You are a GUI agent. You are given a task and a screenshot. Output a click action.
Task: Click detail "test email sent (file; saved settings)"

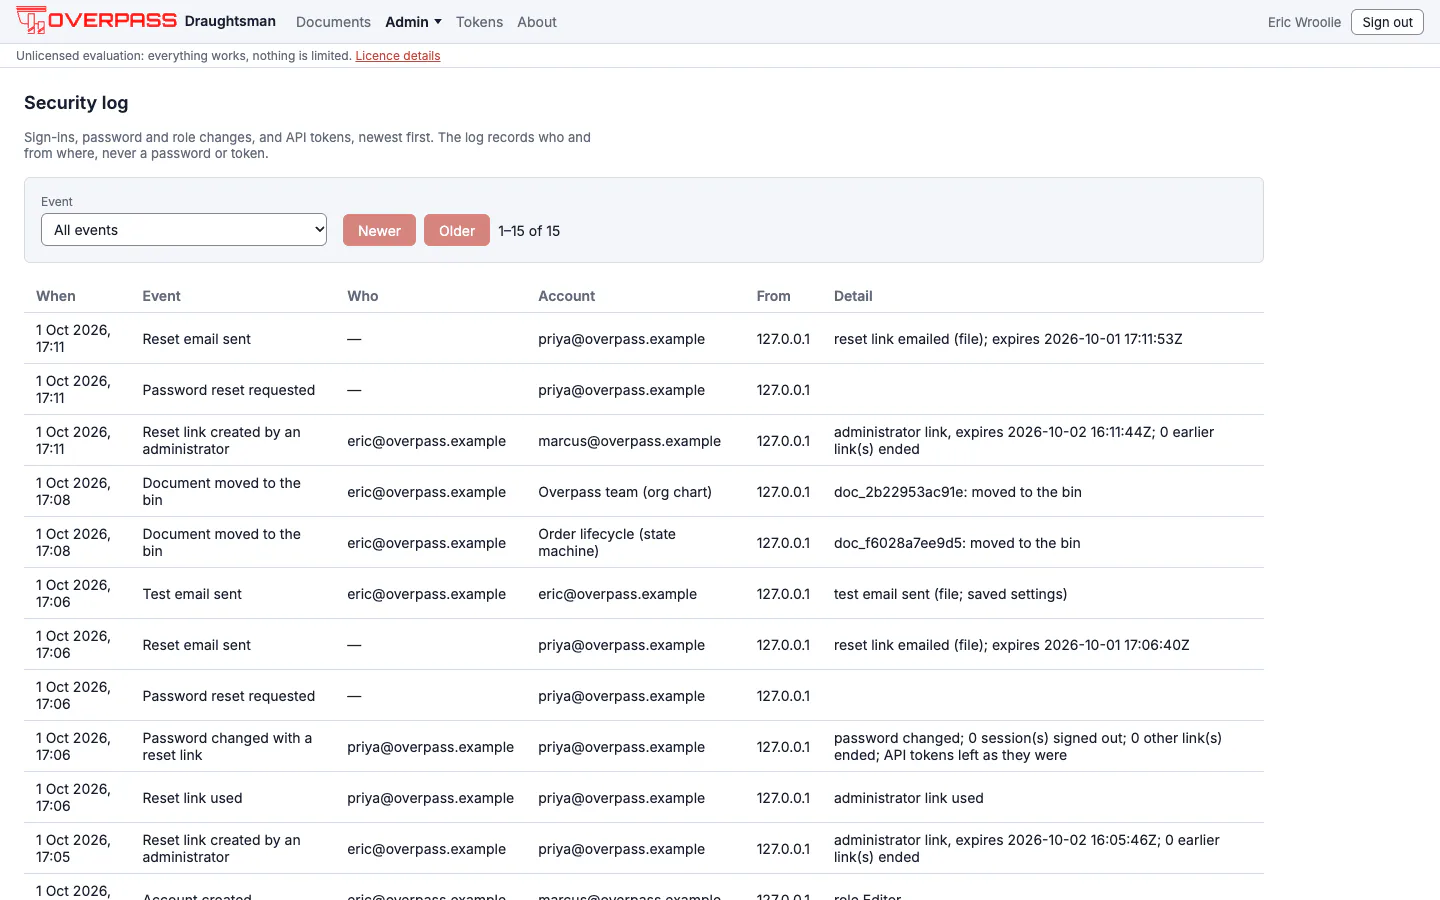click(951, 594)
